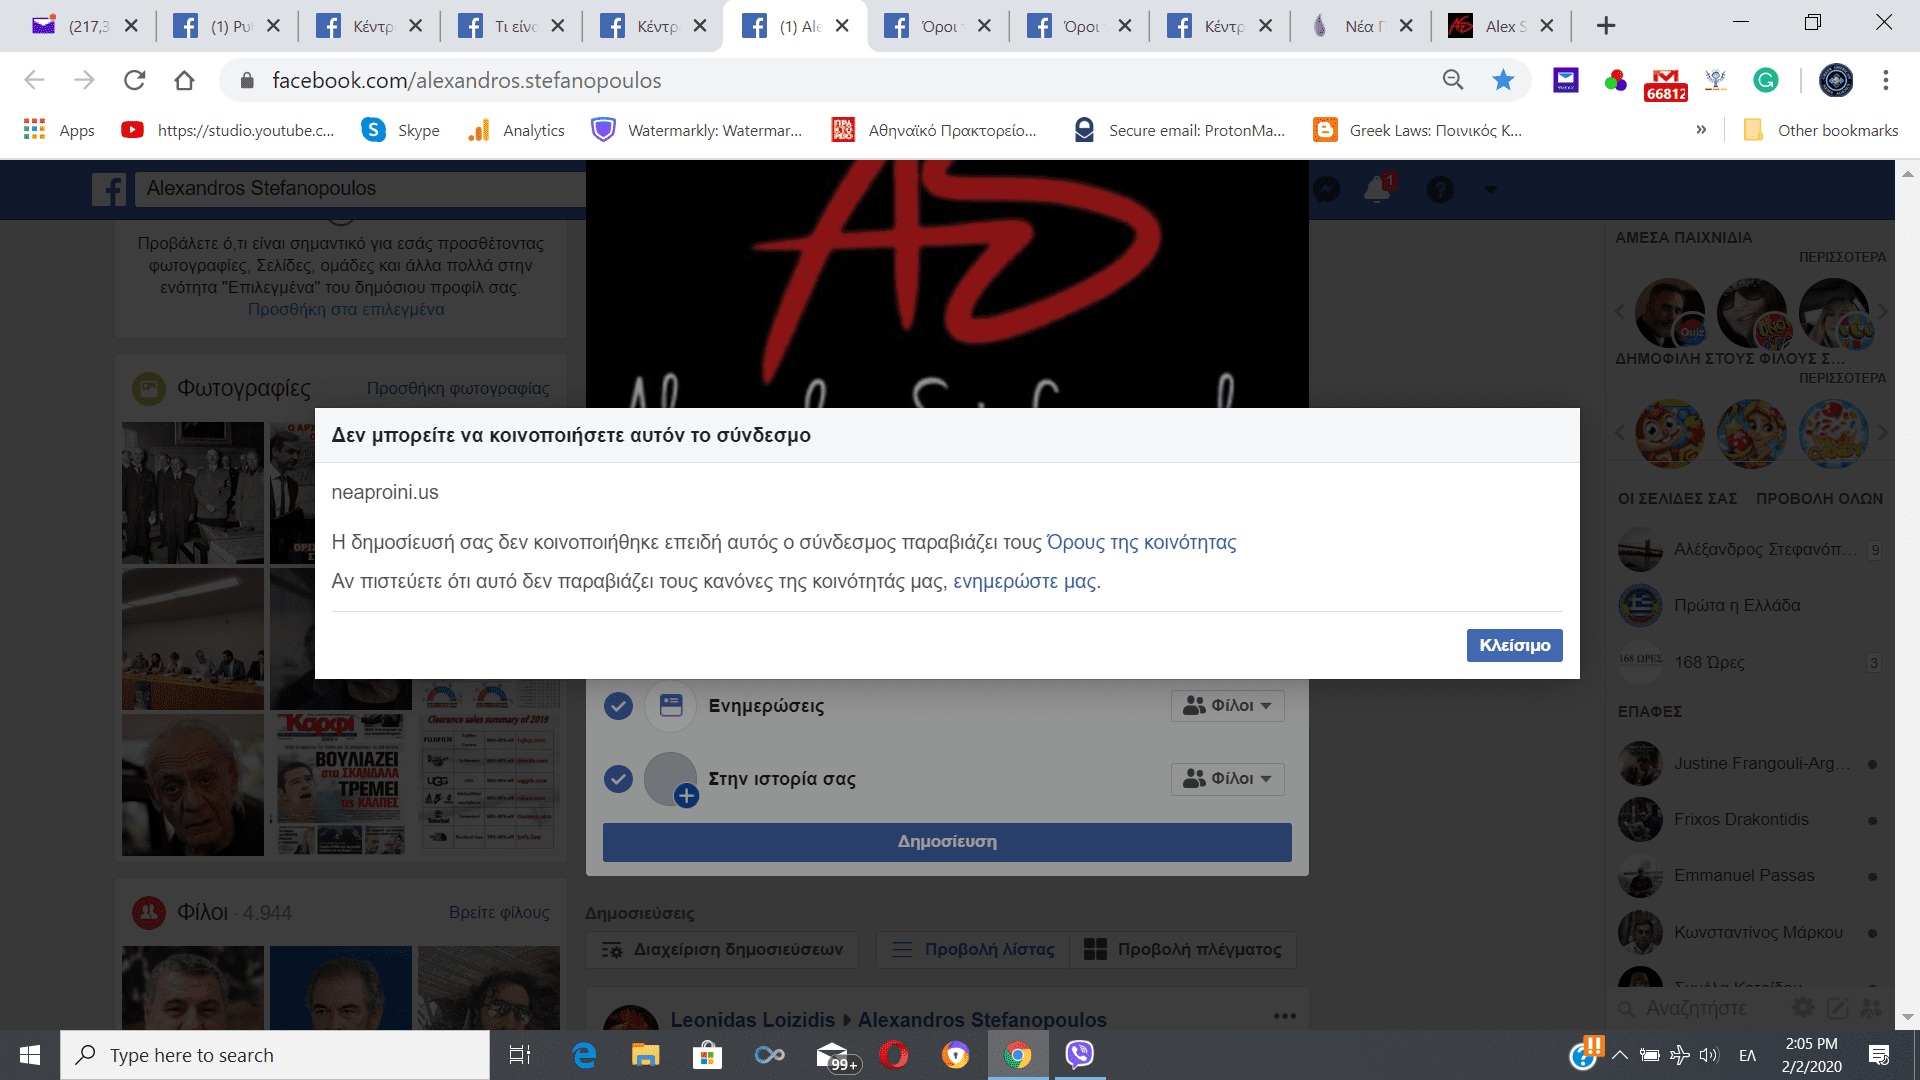Click ΠΡΟΒΟΛΗ ΟΛΩΝ for your pages

click(x=1819, y=498)
